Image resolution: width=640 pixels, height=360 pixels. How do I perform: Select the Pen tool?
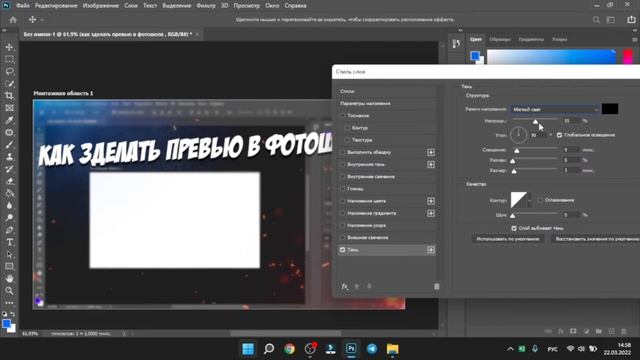point(9,230)
